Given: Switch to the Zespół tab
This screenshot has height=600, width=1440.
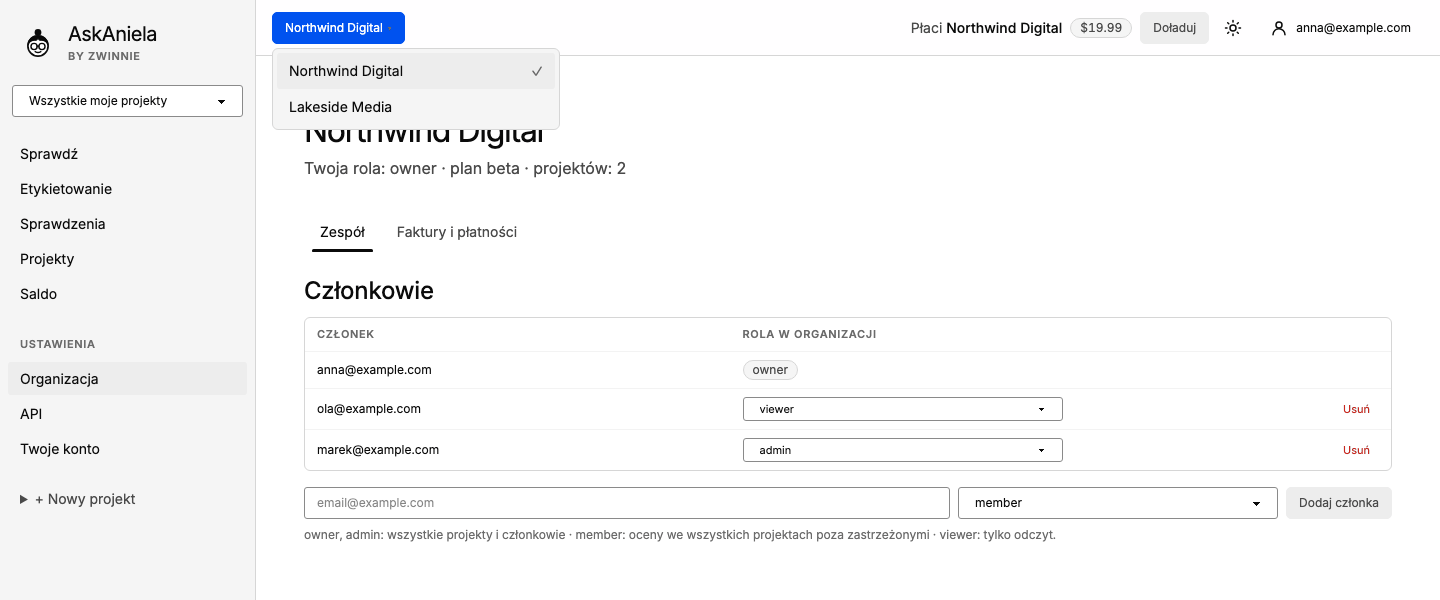Looking at the screenshot, I should (342, 232).
